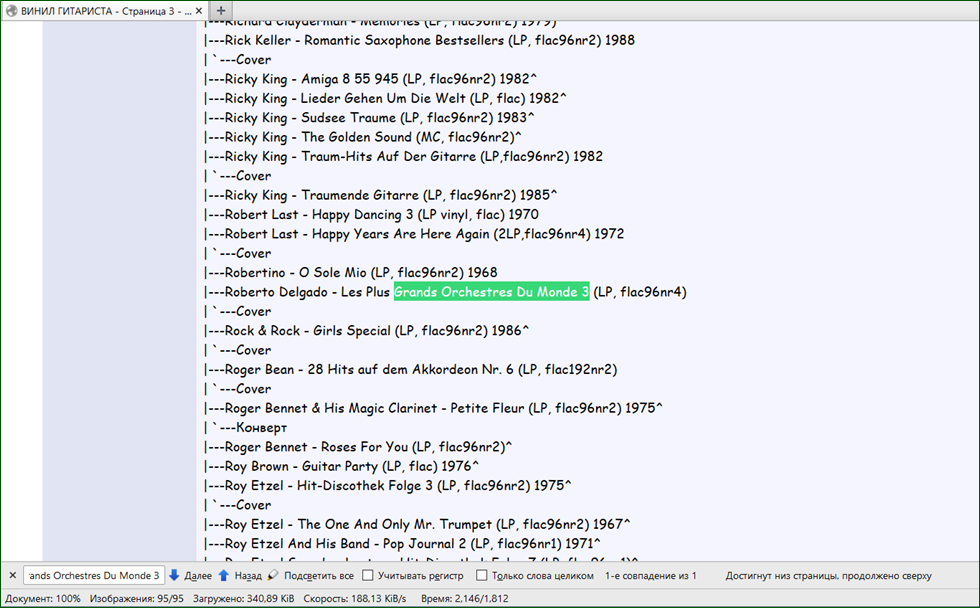The width and height of the screenshot is (980, 608).
Task: Click Roy Brown - Guitar Party entry
Action: point(342,466)
